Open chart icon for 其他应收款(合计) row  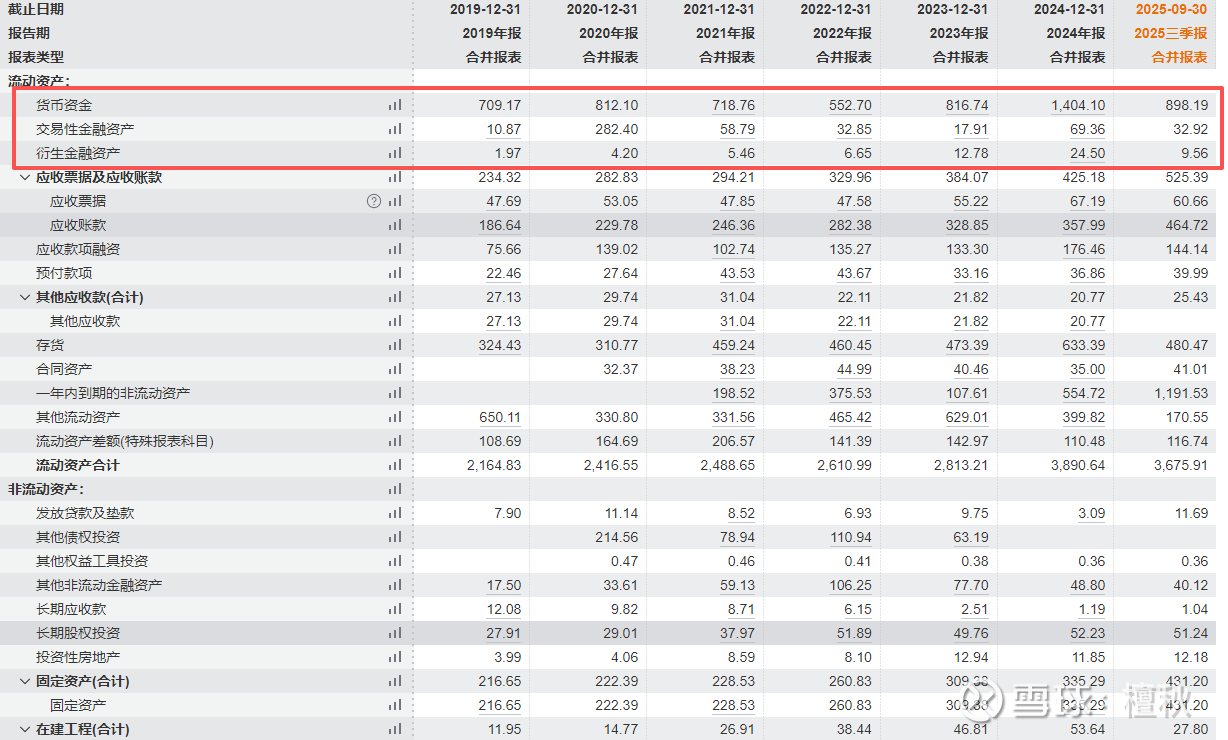(395, 297)
